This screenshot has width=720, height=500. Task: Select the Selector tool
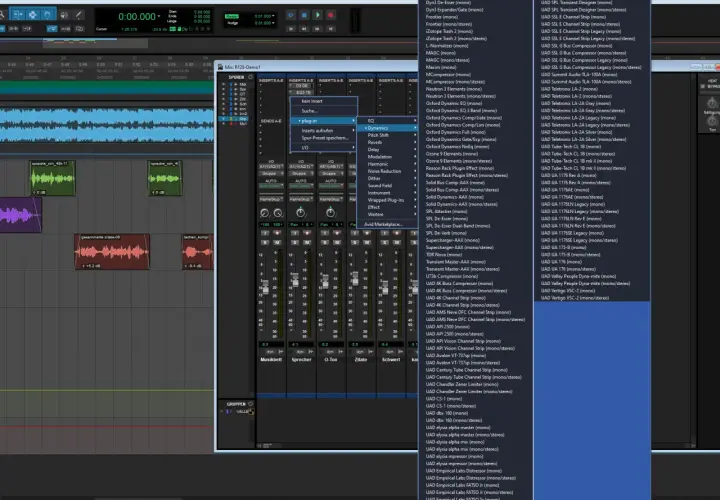tap(33, 15)
